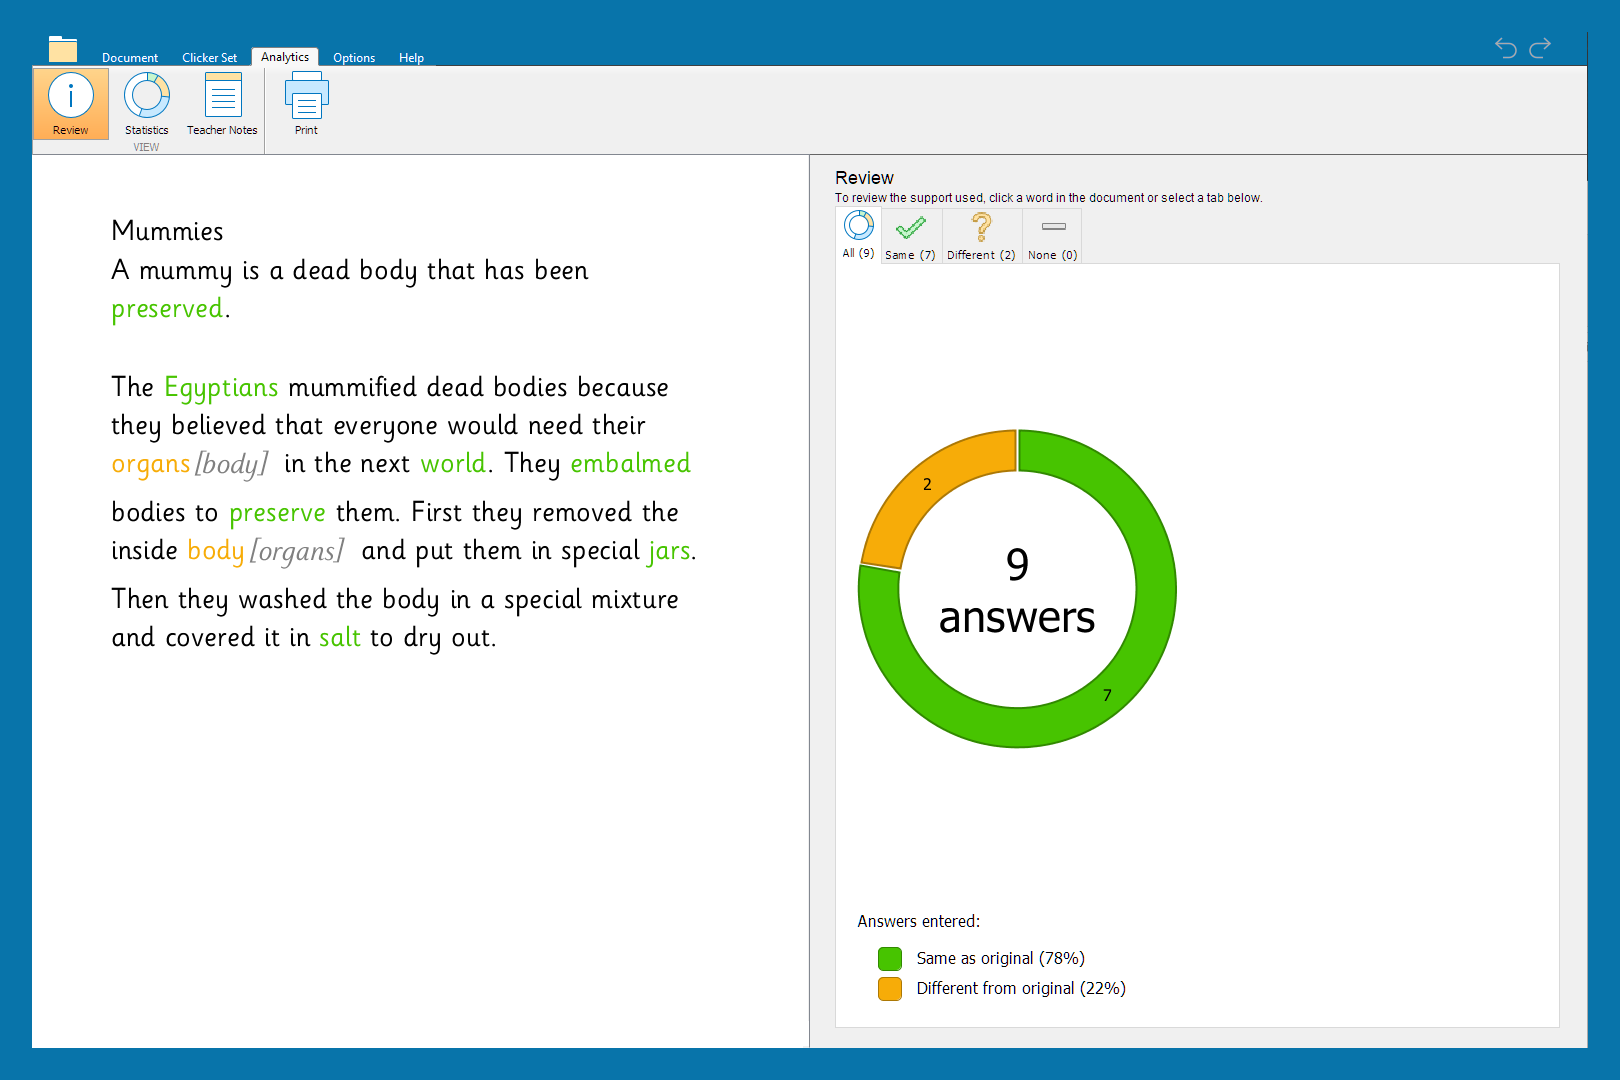Open the Help tab
Image resolution: width=1620 pixels, height=1080 pixels.
[x=411, y=58]
